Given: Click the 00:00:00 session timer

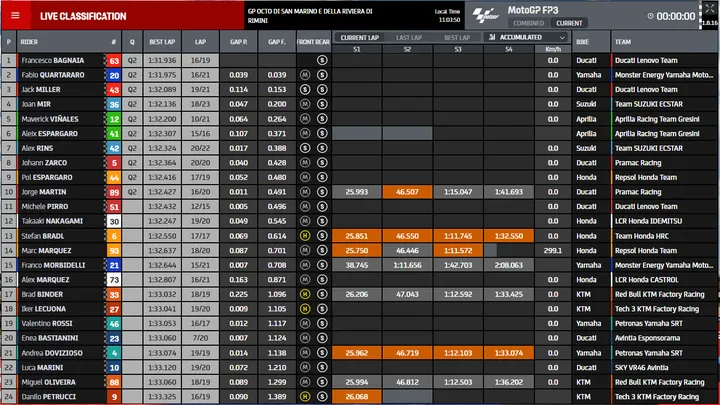Looking at the screenshot, I should (x=675, y=17).
